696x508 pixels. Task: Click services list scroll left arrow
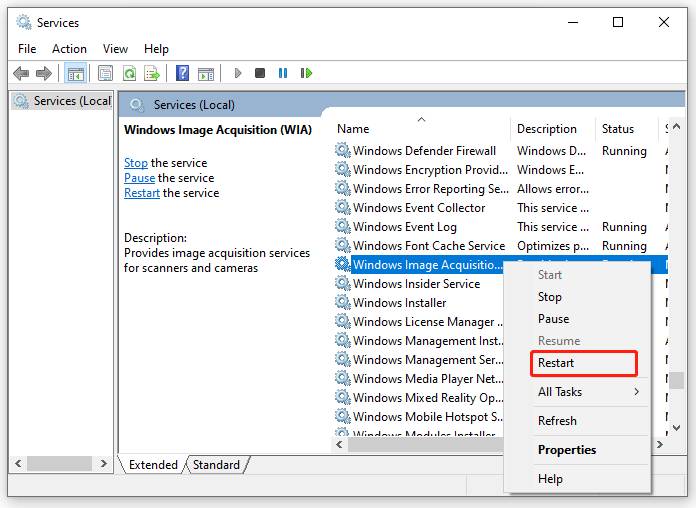(340, 444)
